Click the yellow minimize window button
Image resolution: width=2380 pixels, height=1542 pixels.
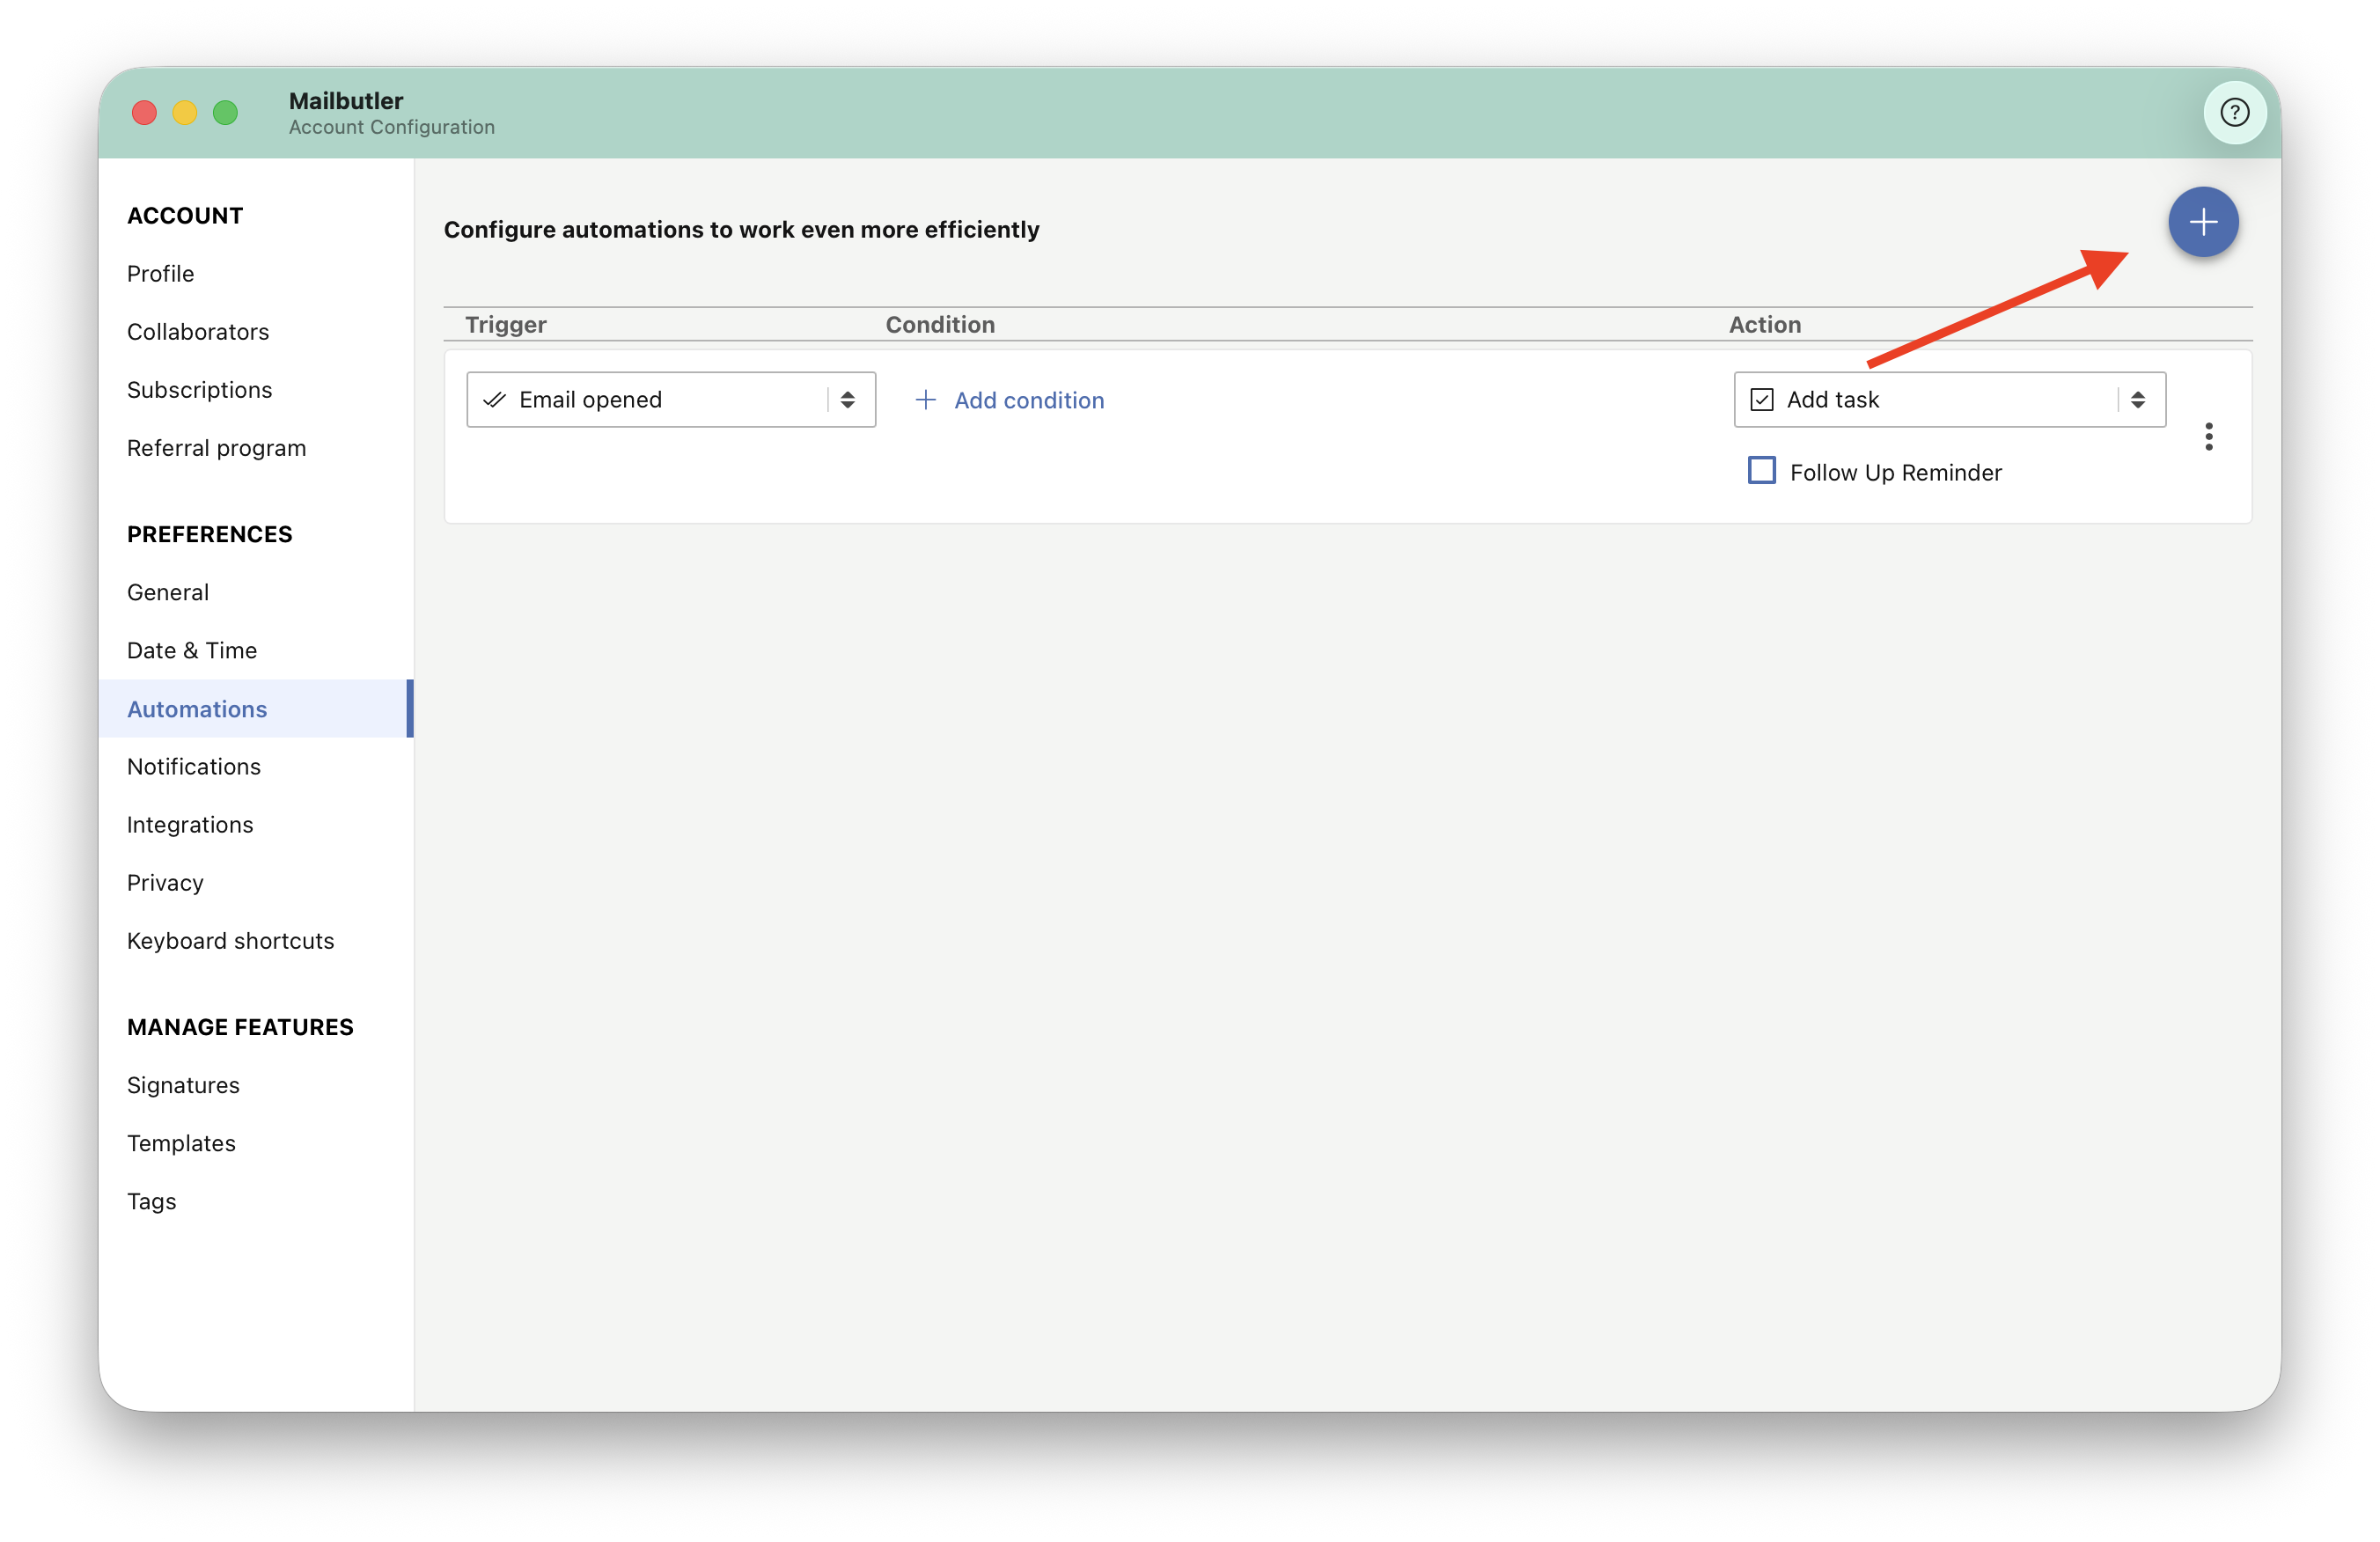[x=185, y=113]
